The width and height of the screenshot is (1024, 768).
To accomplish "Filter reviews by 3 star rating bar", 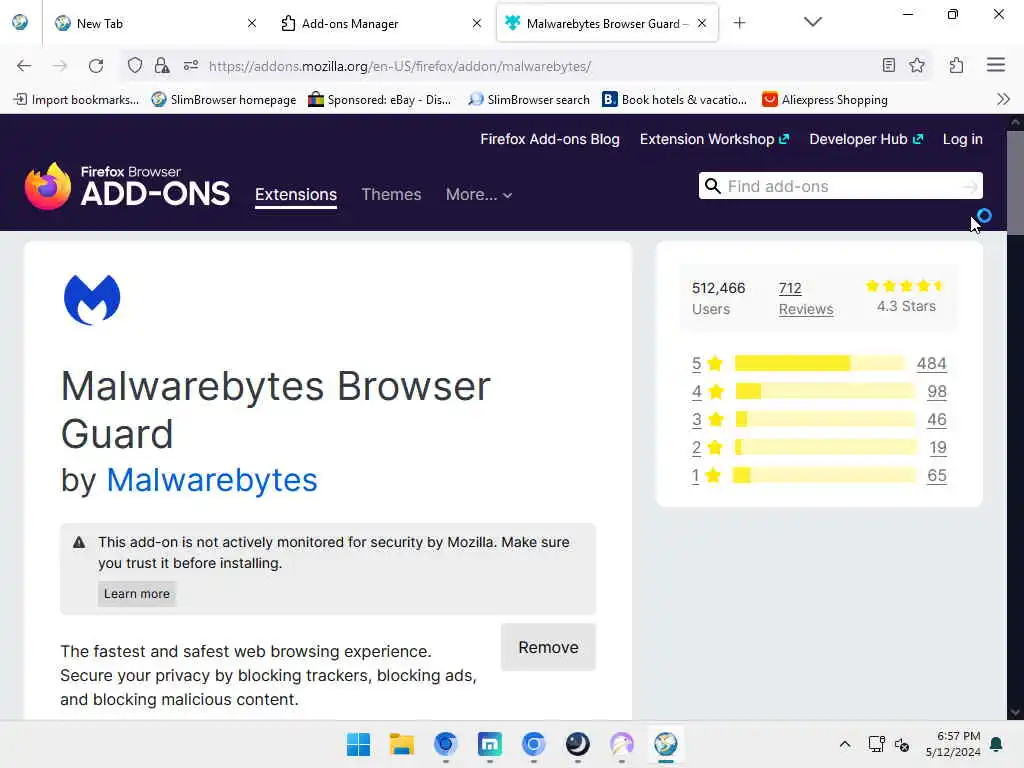I will pos(825,419).
